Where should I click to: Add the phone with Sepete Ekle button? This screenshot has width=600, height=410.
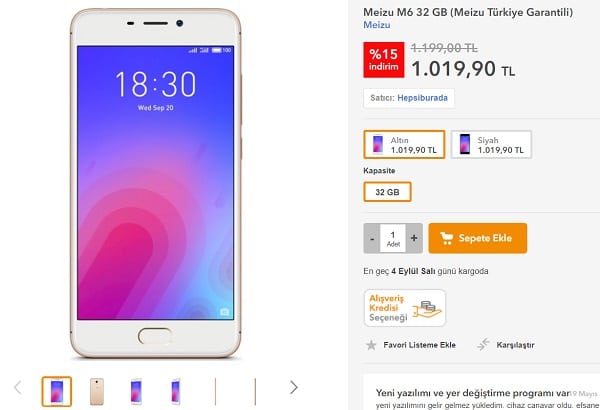(478, 238)
